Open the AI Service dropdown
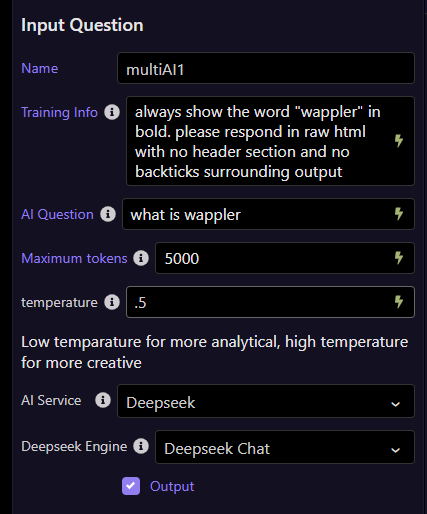This screenshot has height=514, width=427. tap(266, 401)
